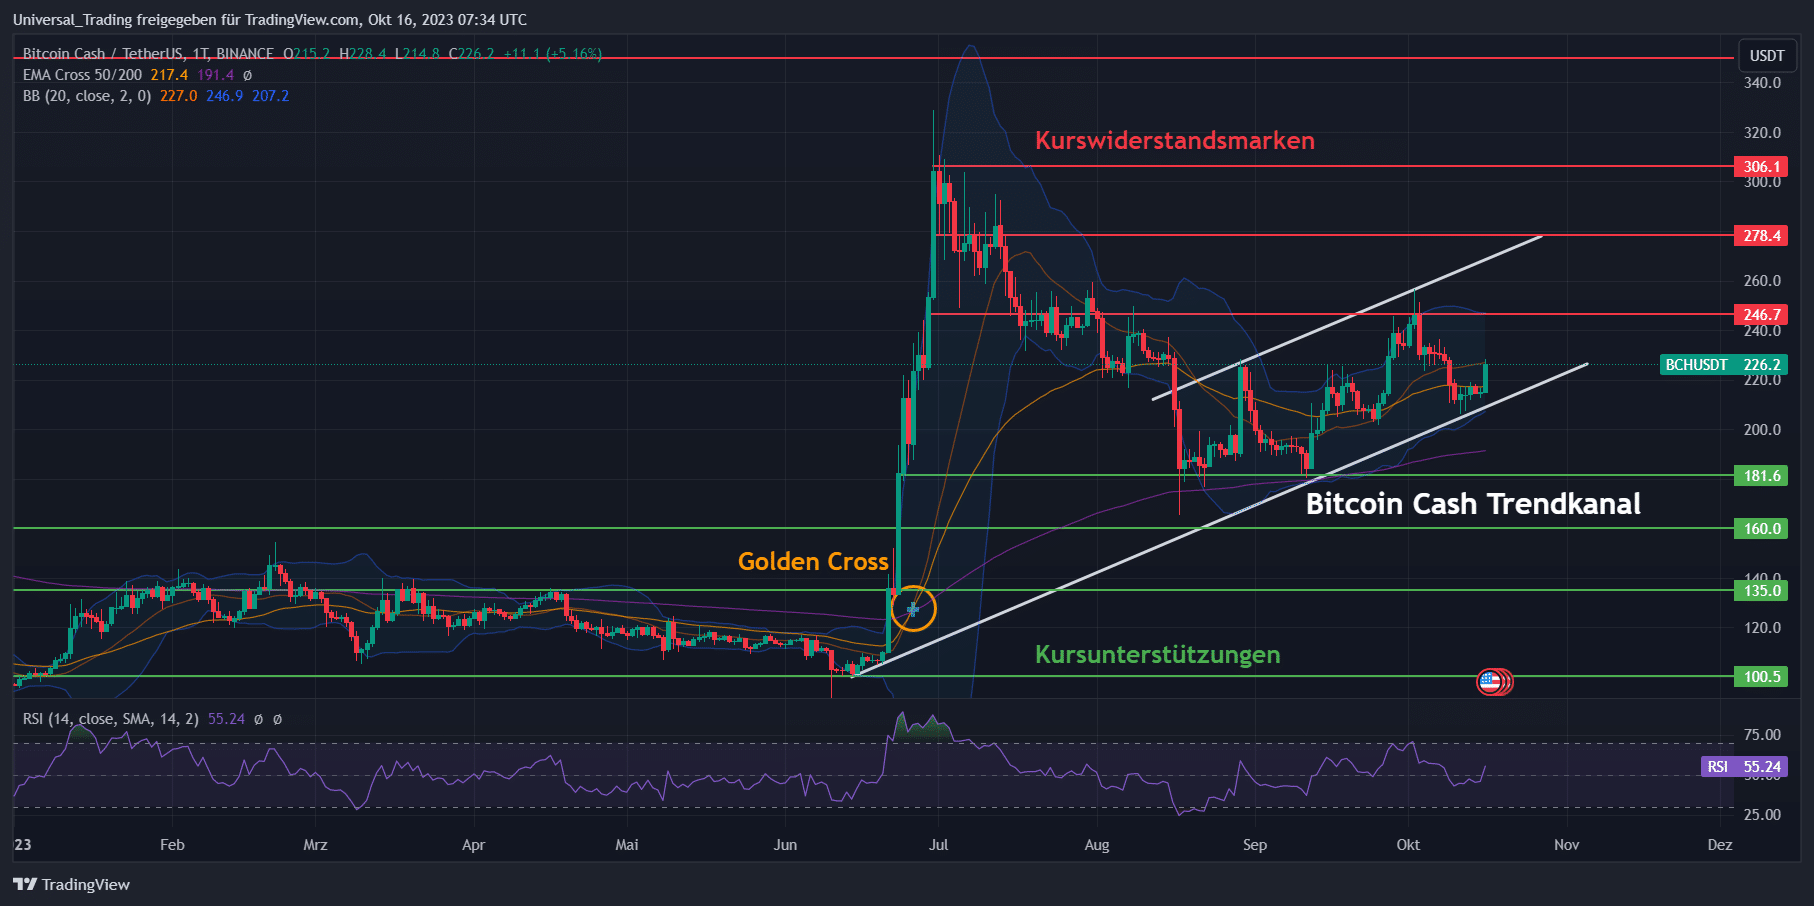Click the 75.00 RSI axis tick
The height and width of the screenshot is (906, 1814).
(x=1762, y=735)
